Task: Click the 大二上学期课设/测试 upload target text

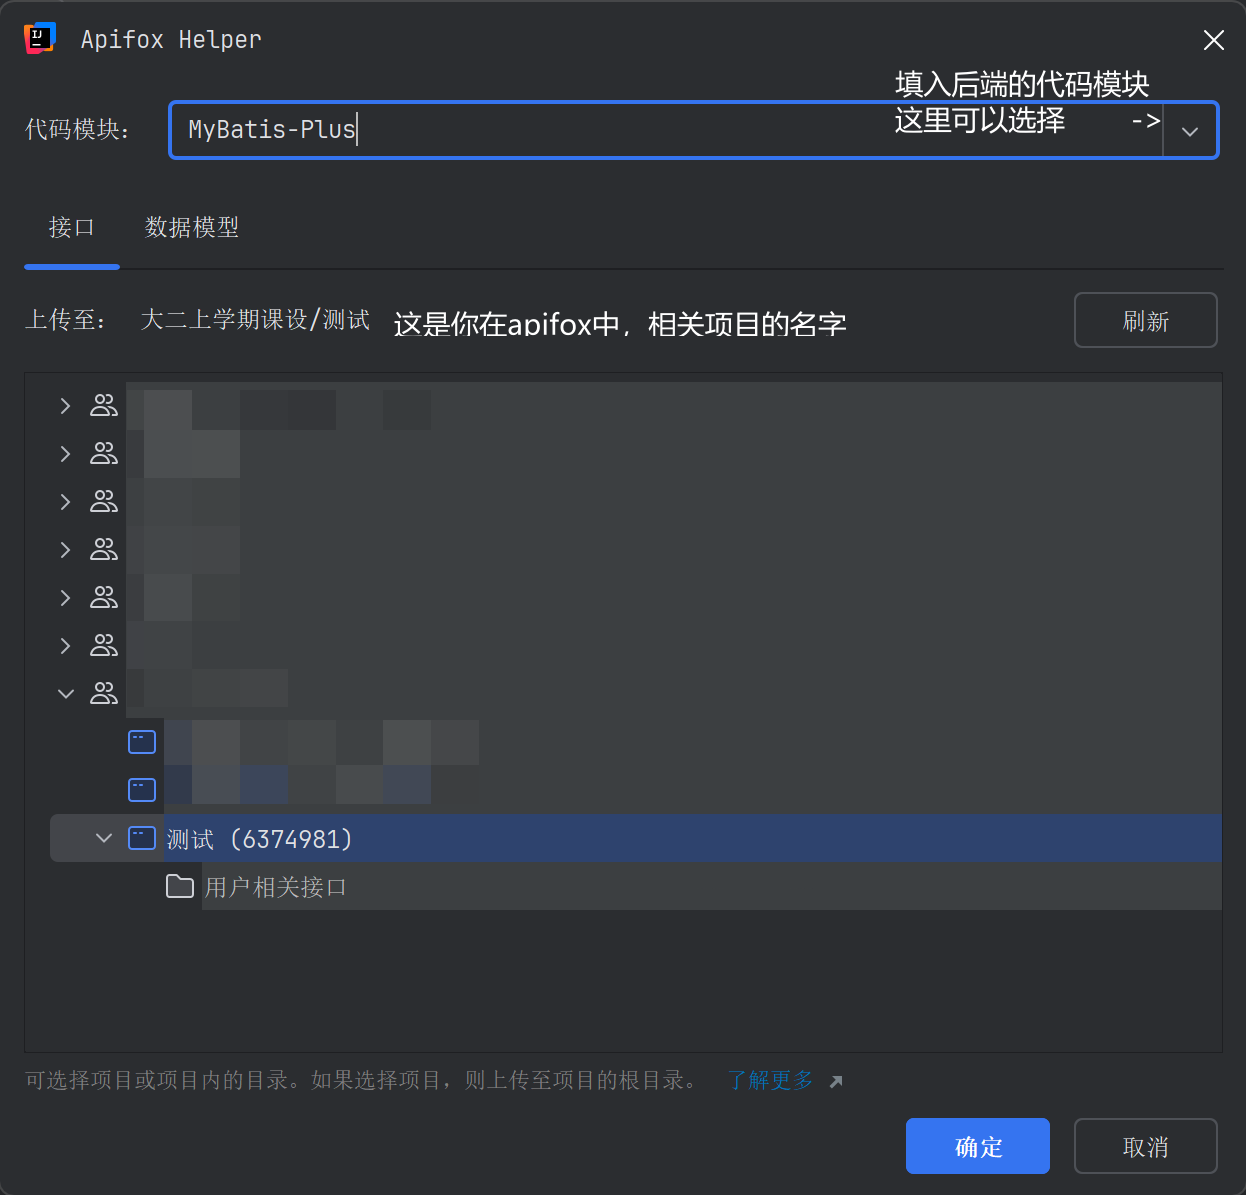Action: coord(255,320)
